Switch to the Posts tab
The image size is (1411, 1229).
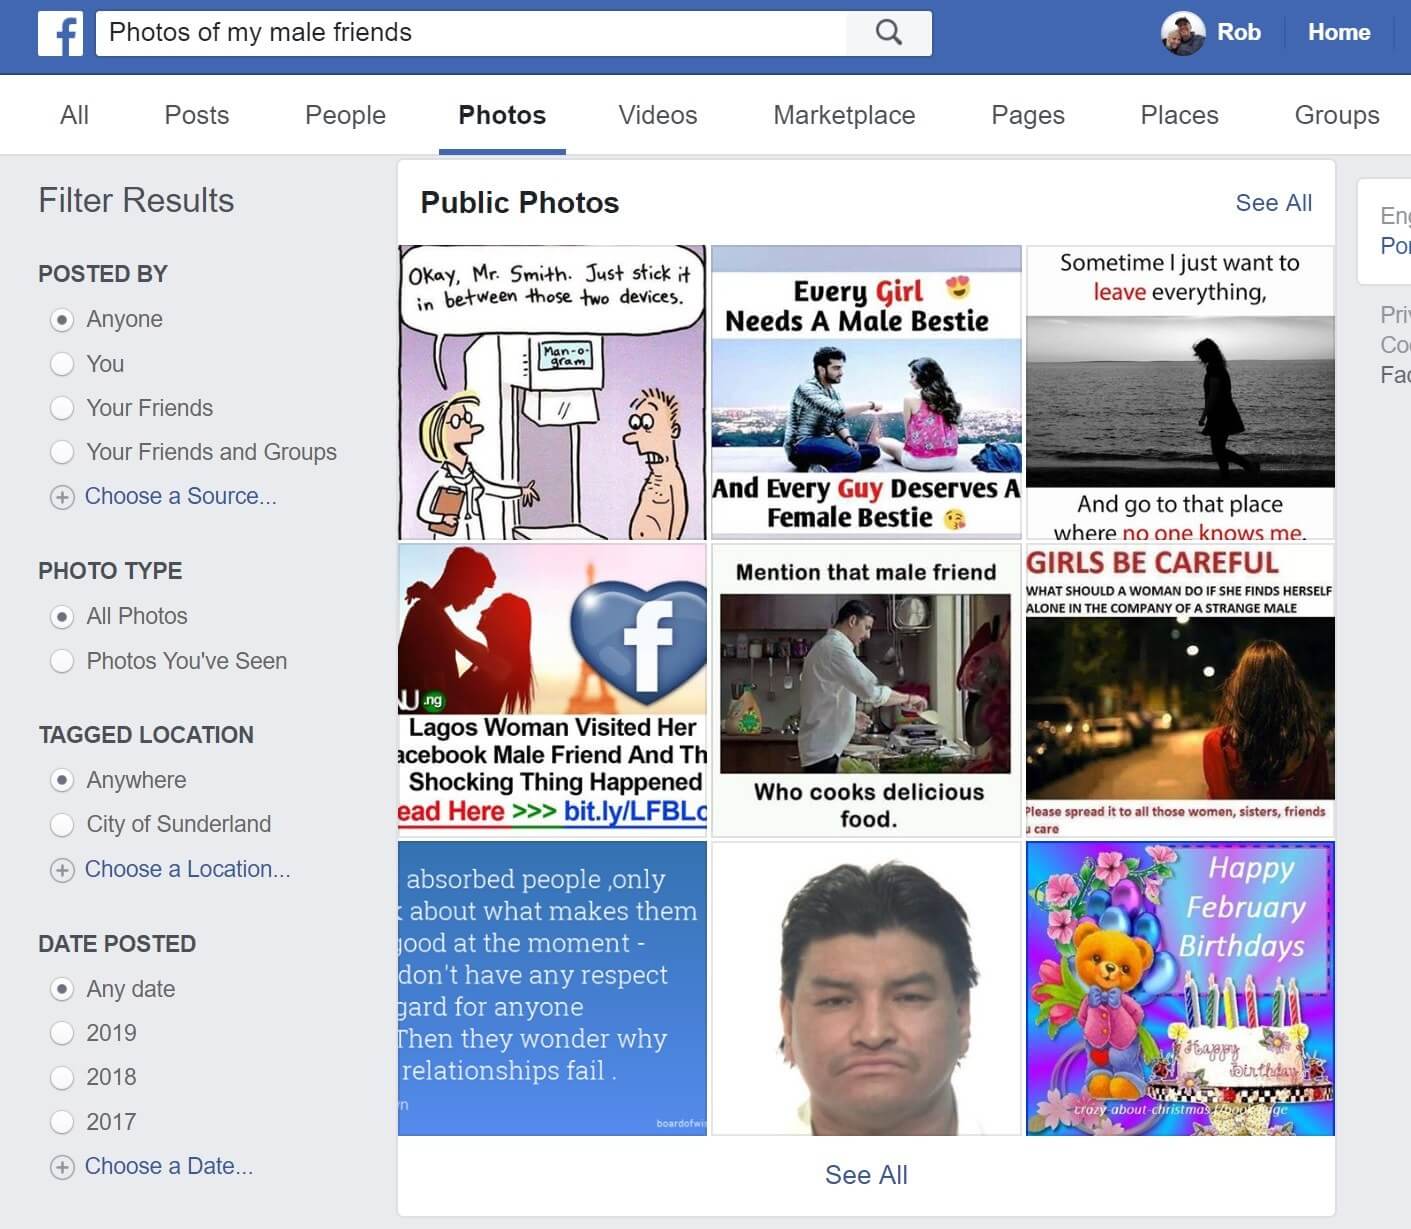click(x=197, y=115)
